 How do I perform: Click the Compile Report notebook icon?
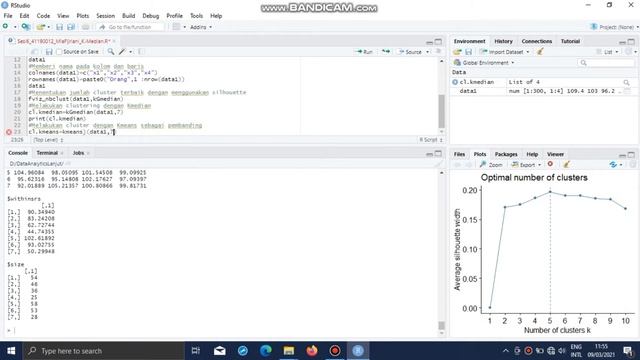[141, 52]
